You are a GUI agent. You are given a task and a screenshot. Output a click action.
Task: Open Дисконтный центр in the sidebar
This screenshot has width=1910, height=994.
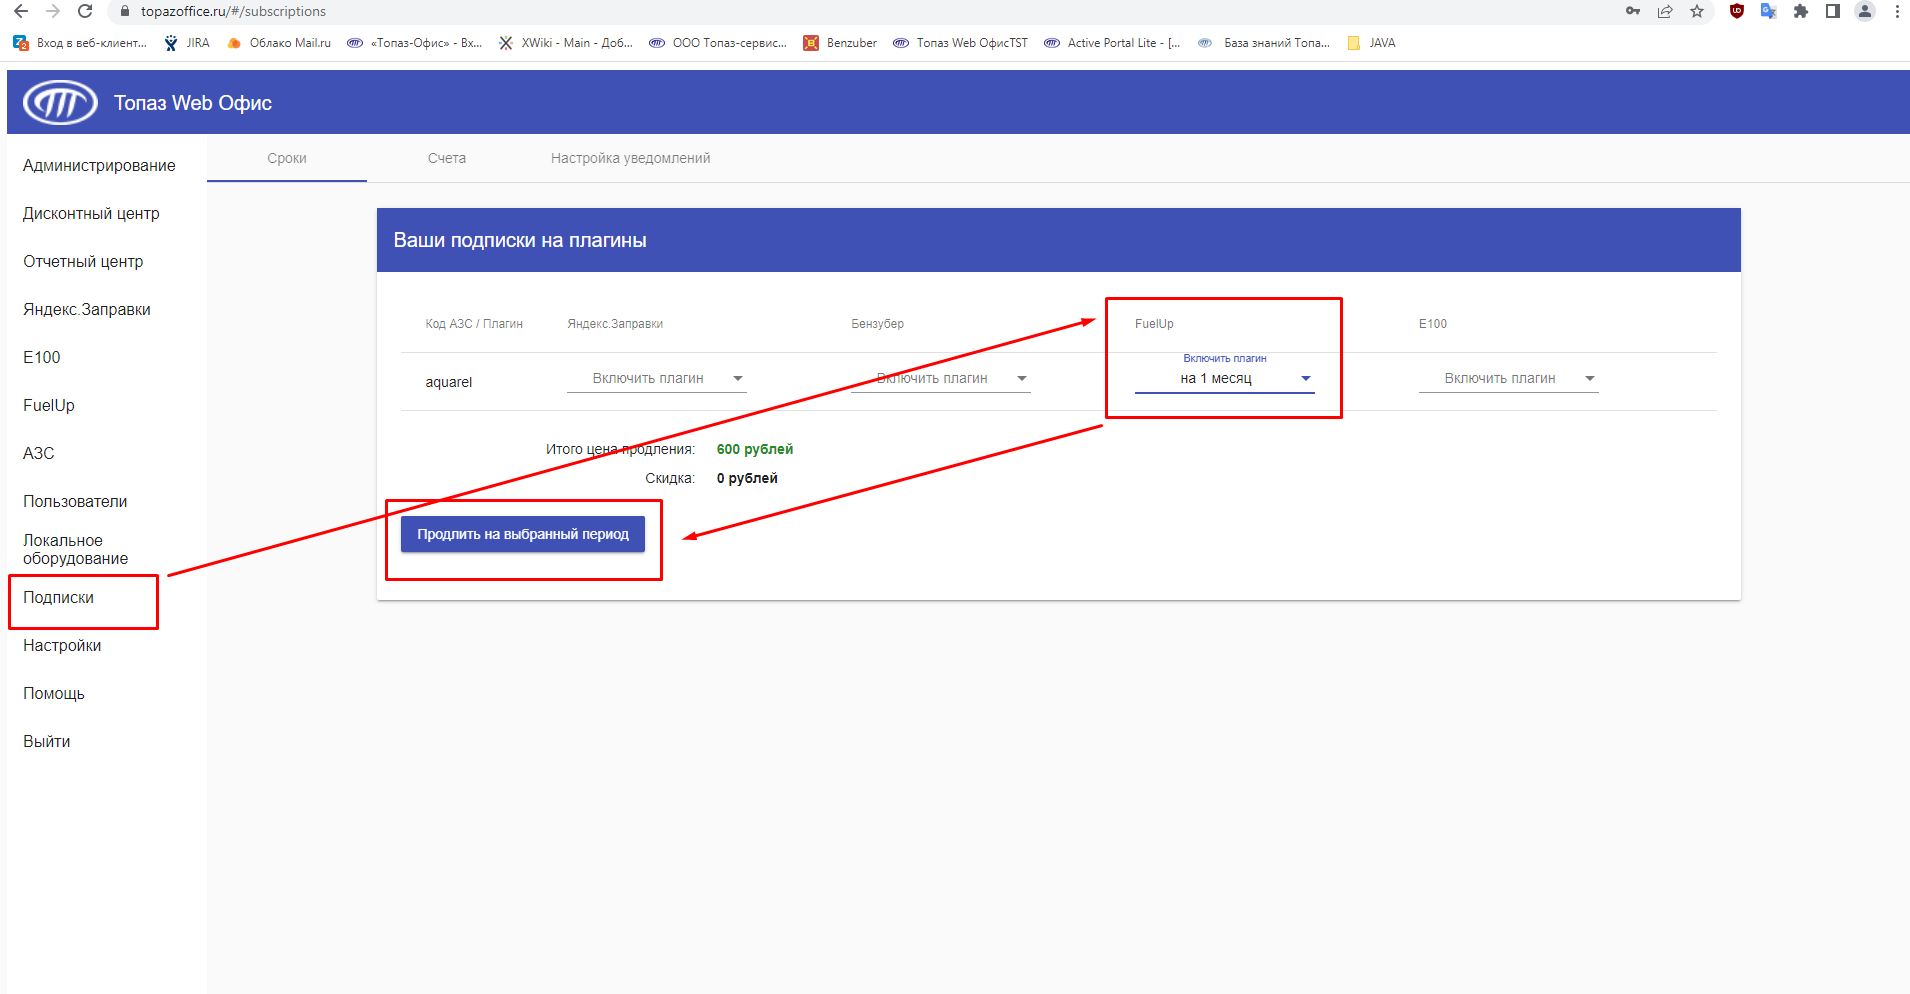click(91, 213)
